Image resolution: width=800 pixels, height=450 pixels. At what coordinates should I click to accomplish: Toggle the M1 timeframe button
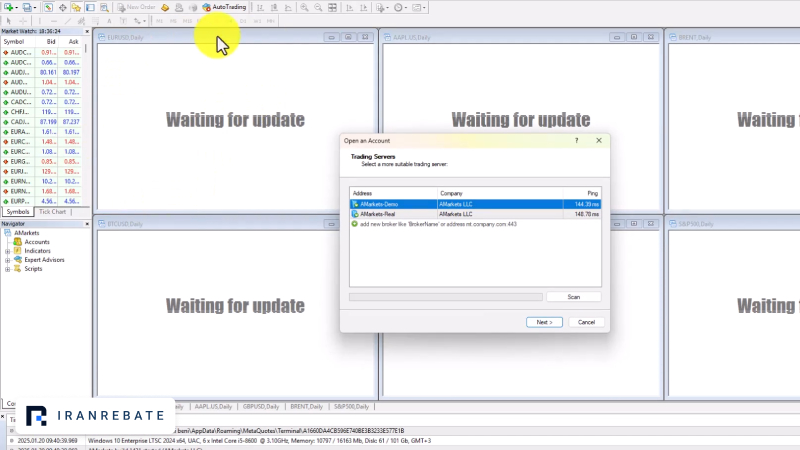tap(159, 21)
